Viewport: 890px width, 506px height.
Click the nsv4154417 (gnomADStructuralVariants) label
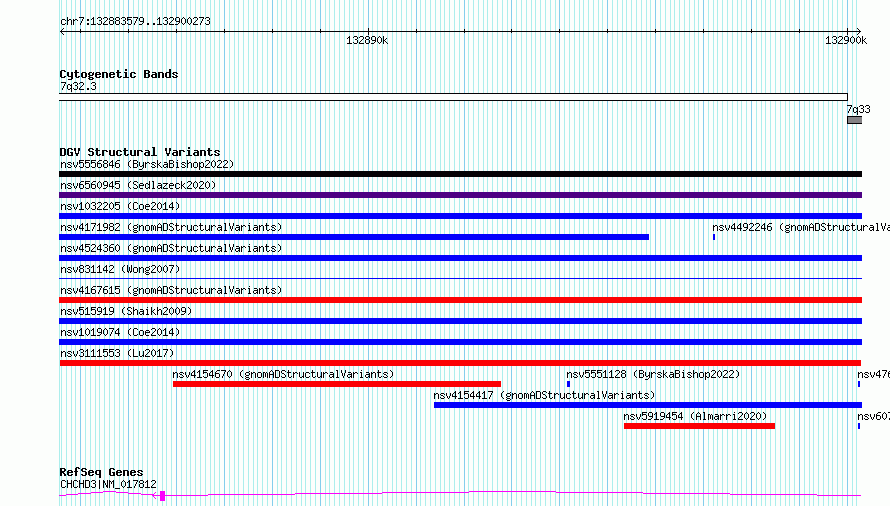click(x=544, y=395)
